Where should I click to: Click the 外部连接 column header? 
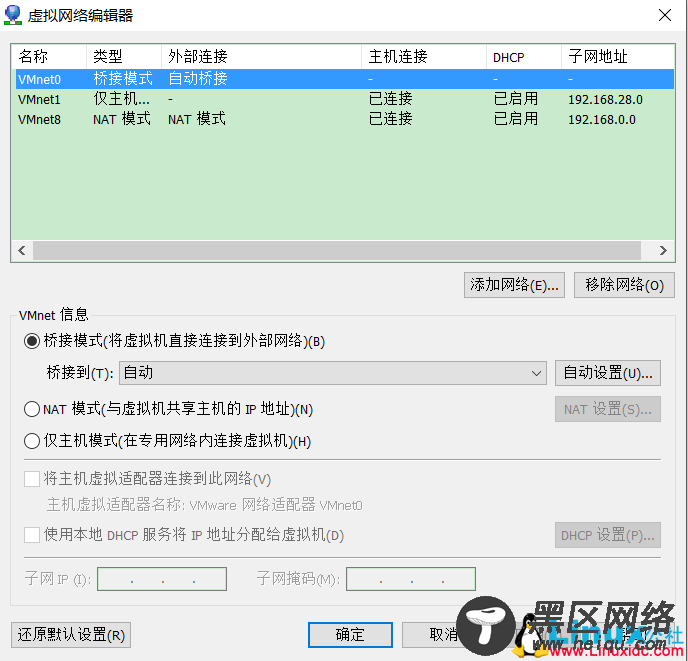click(x=262, y=57)
